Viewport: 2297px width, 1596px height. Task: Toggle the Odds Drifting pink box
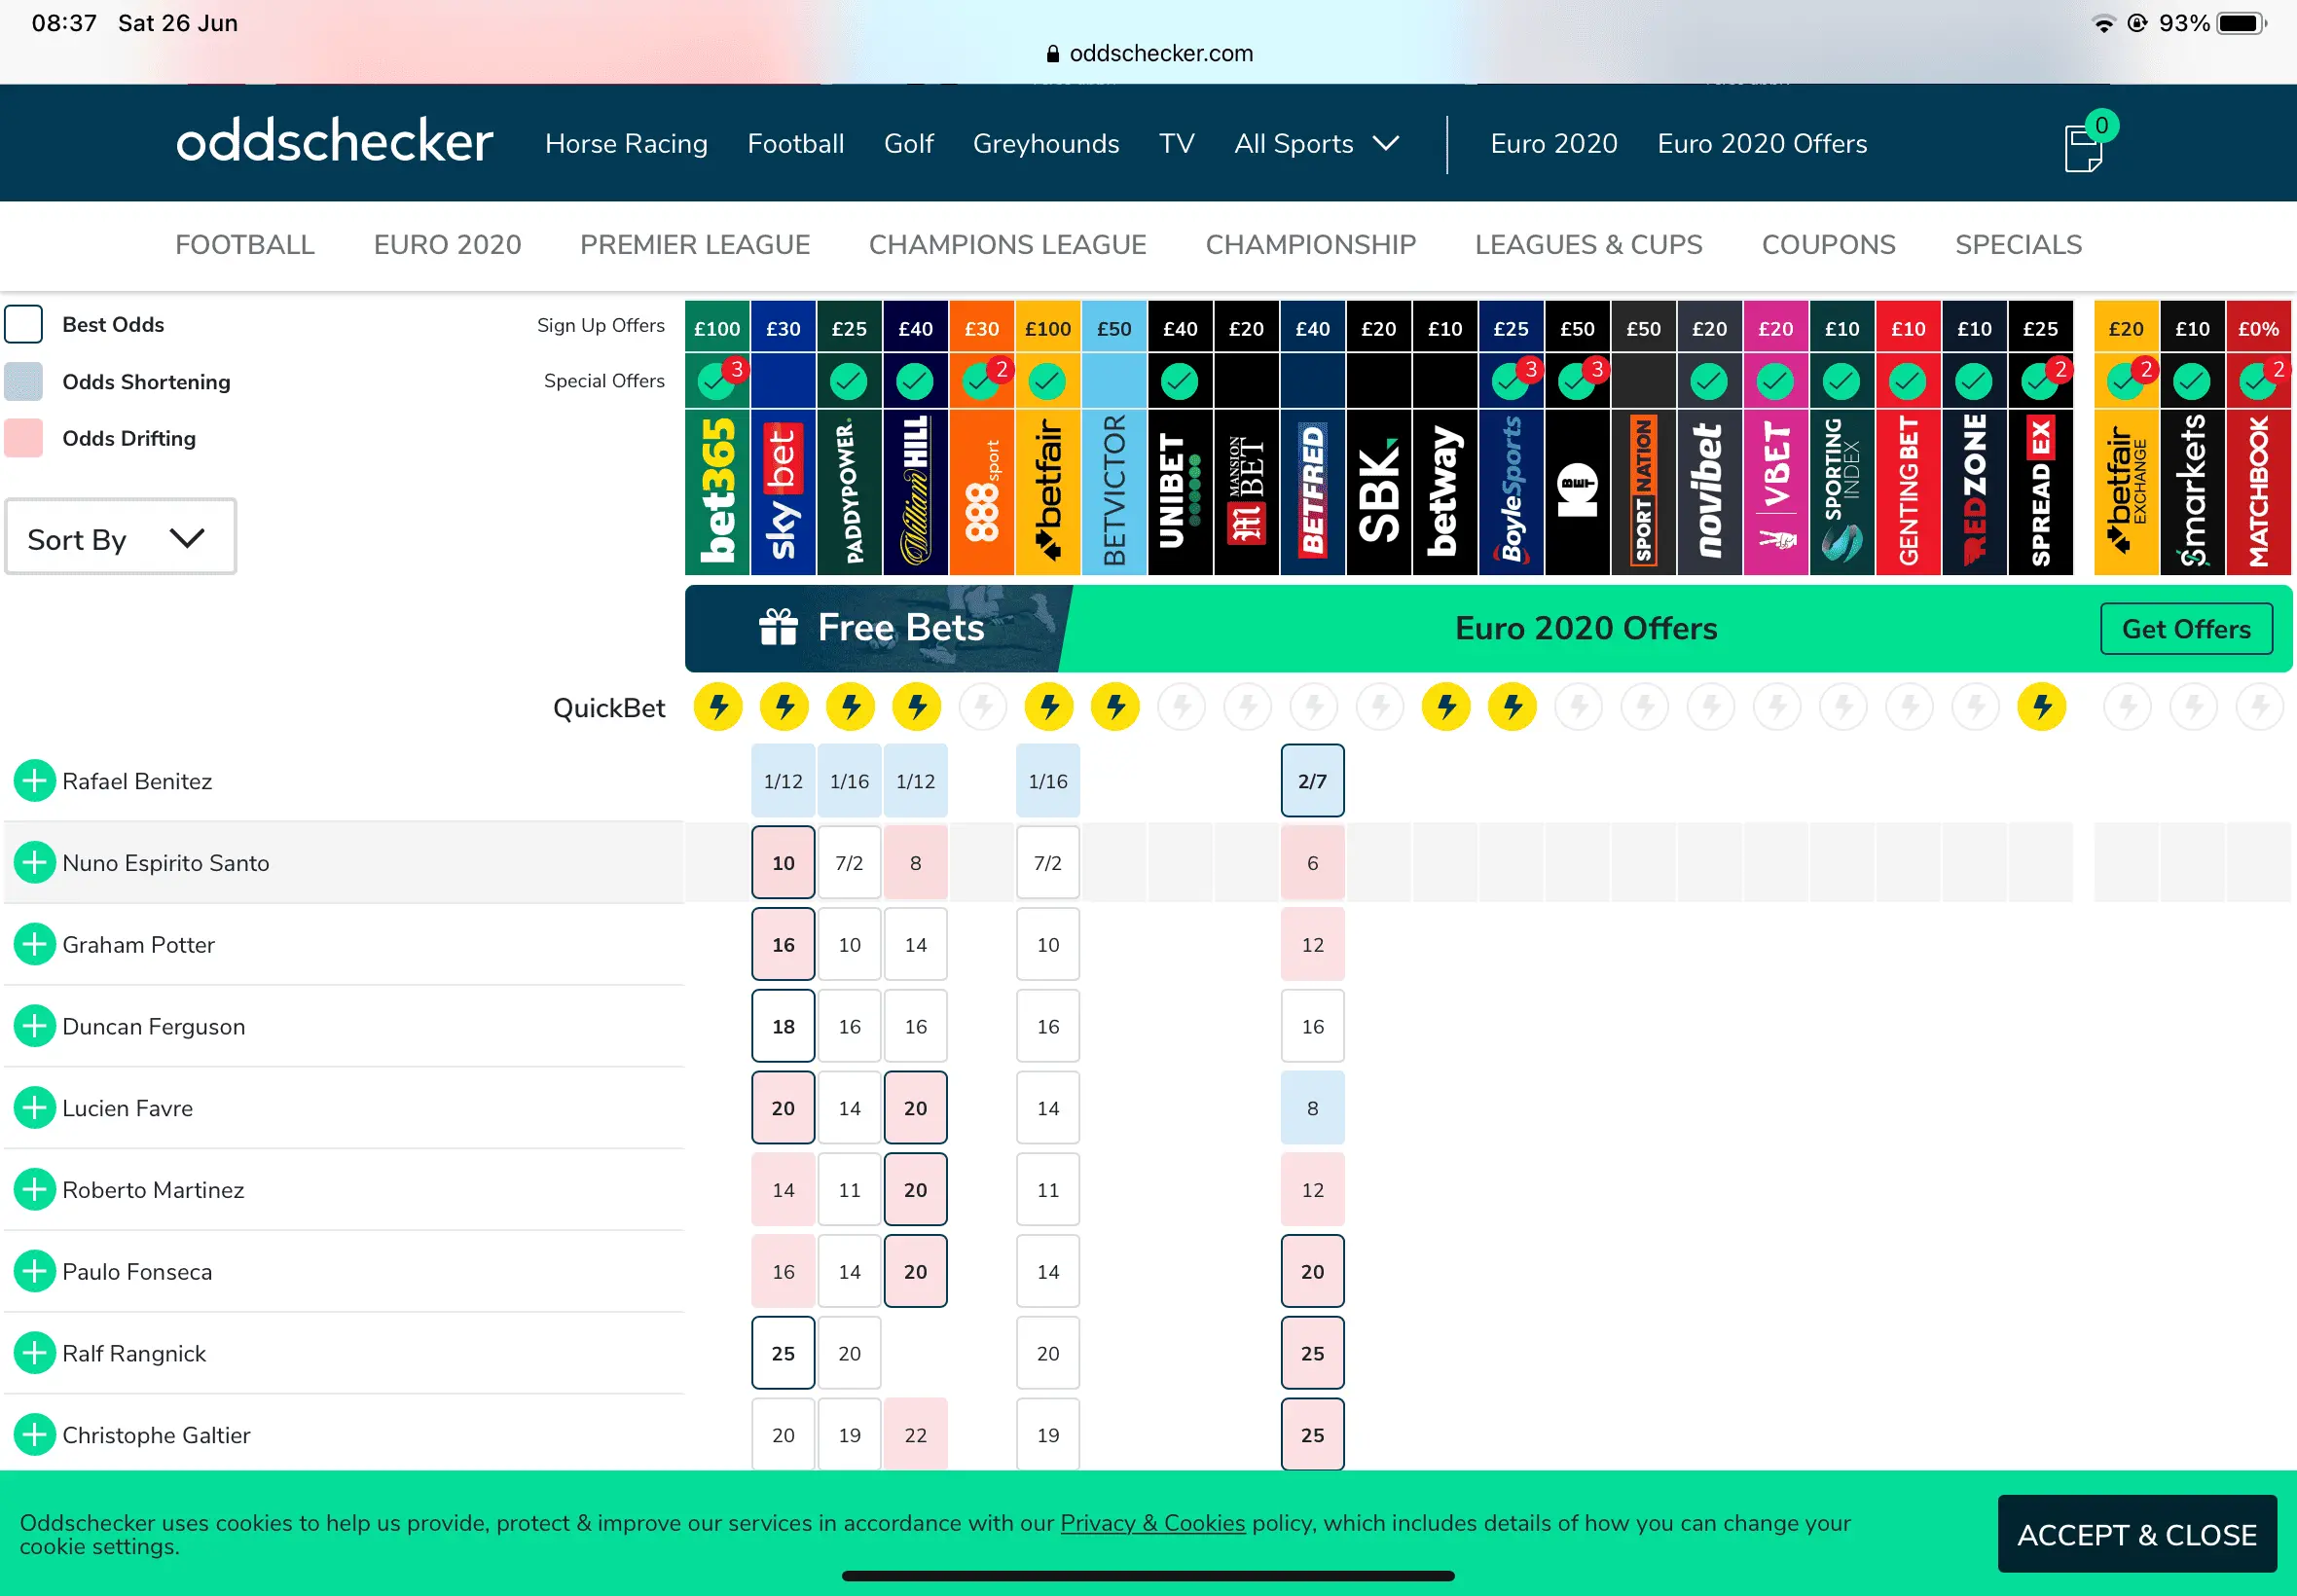[24, 438]
